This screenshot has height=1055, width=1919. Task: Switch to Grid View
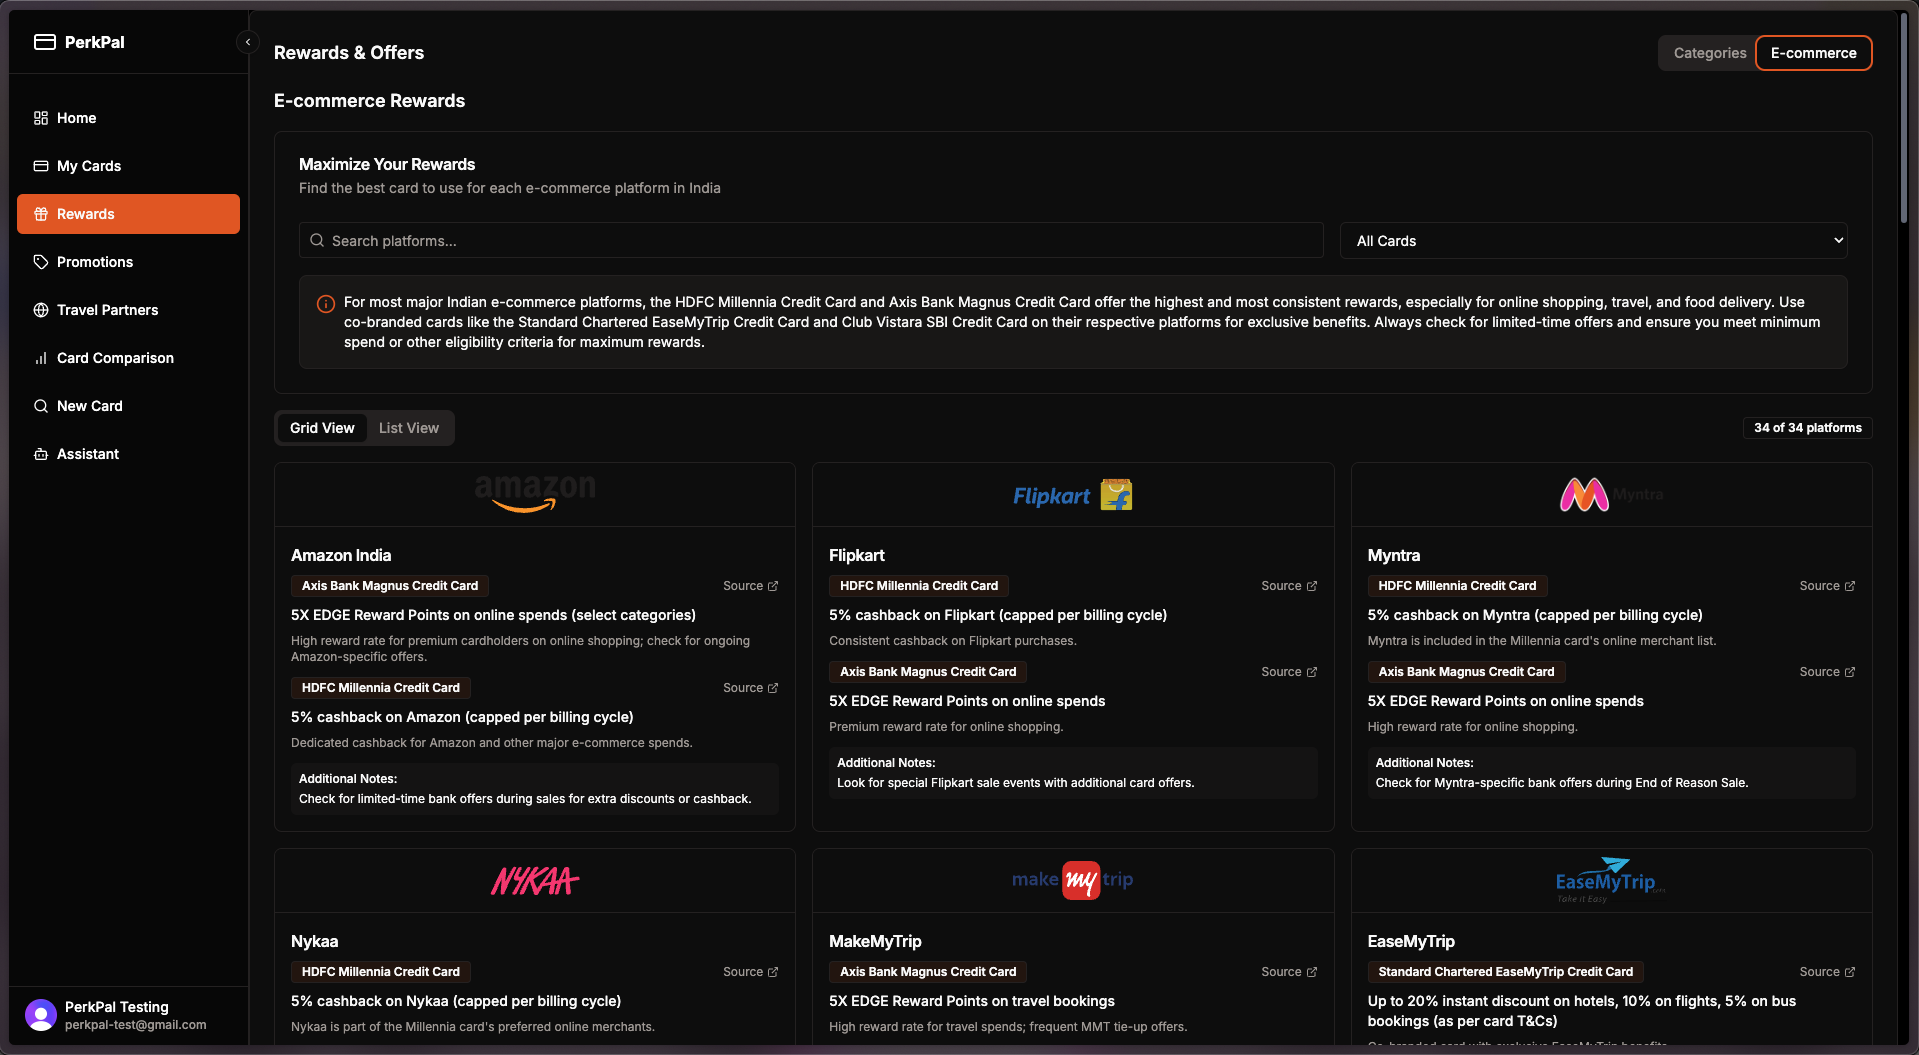click(322, 428)
